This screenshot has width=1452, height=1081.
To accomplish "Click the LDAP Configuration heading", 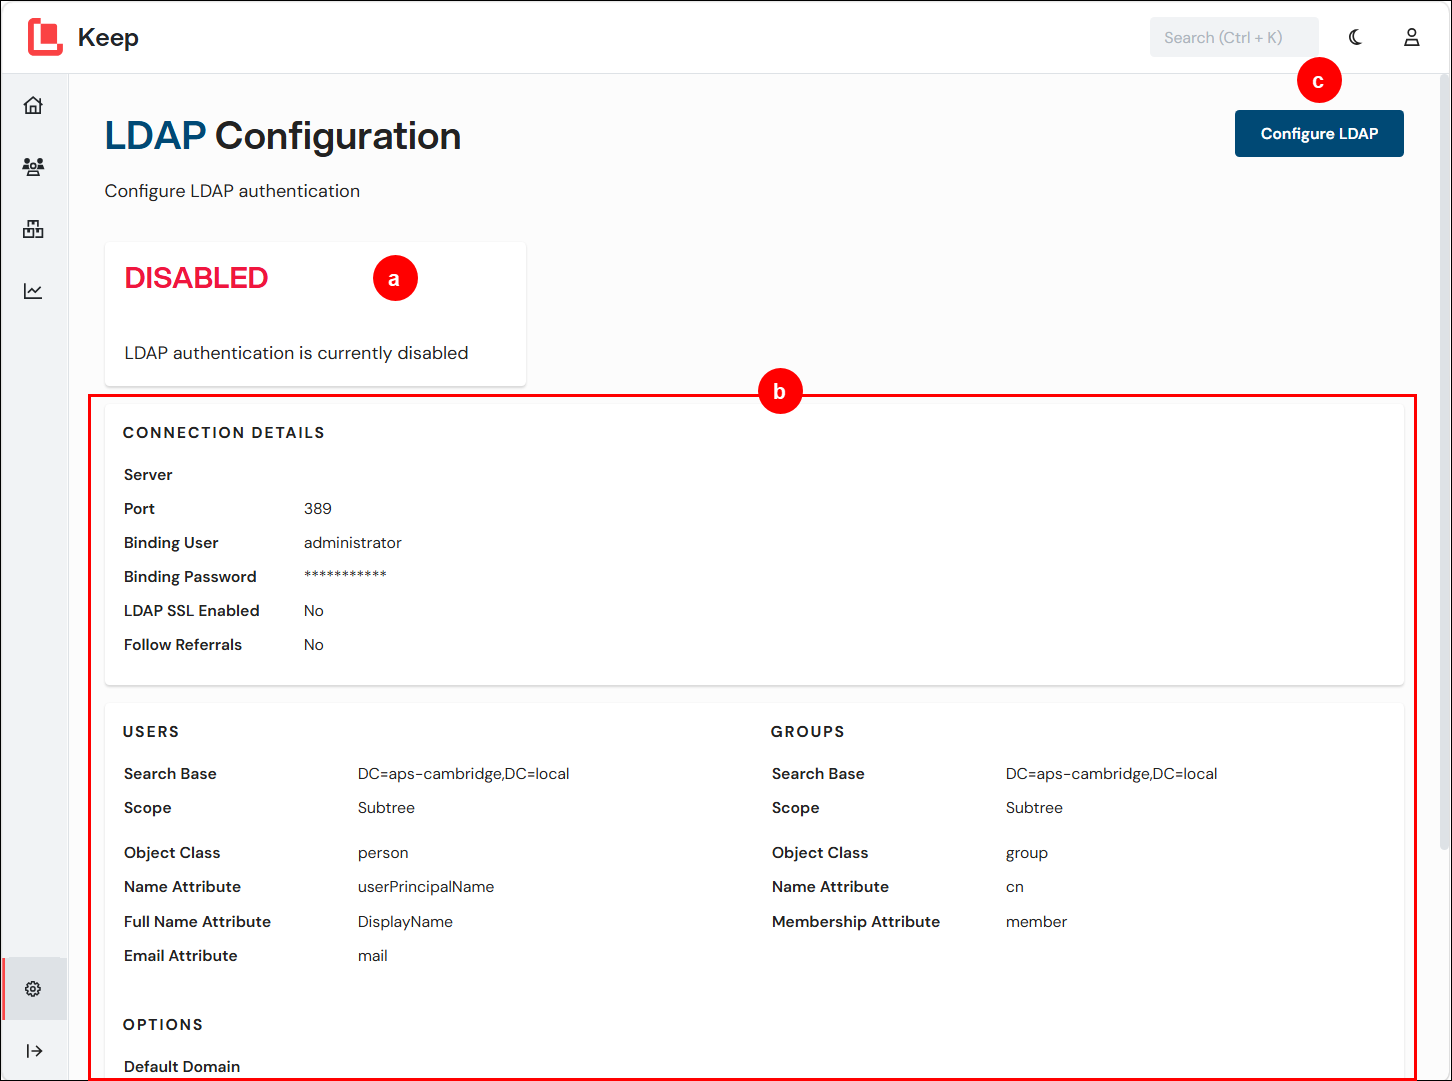I will [283, 136].
